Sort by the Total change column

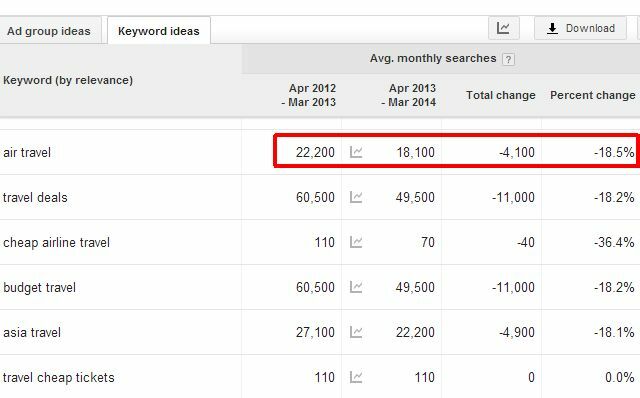click(501, 95)
